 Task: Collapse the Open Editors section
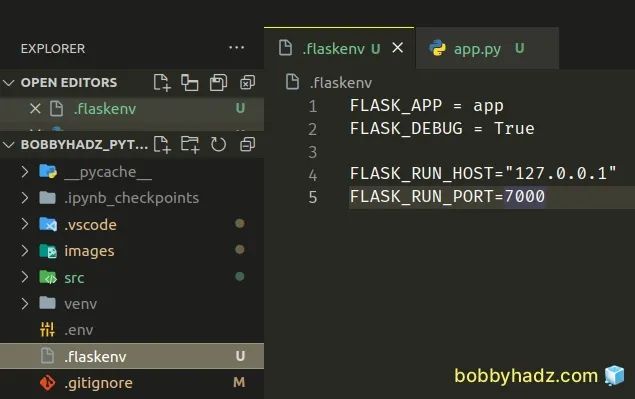click(9, 83)
